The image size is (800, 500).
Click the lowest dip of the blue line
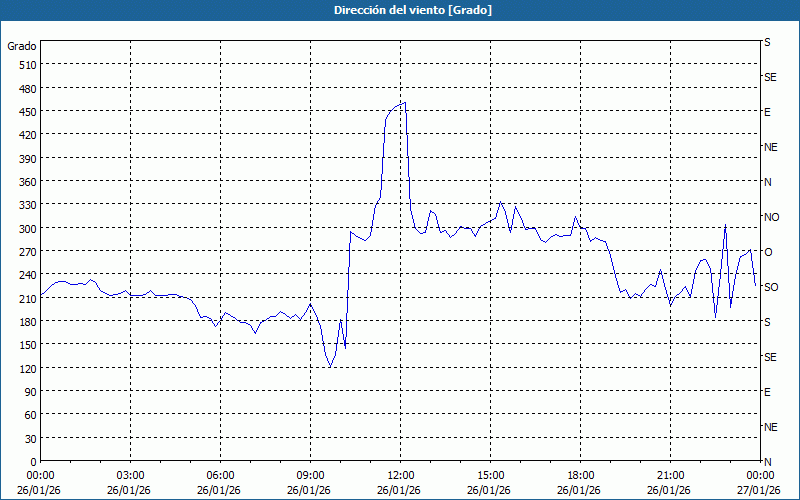point(331,367)
